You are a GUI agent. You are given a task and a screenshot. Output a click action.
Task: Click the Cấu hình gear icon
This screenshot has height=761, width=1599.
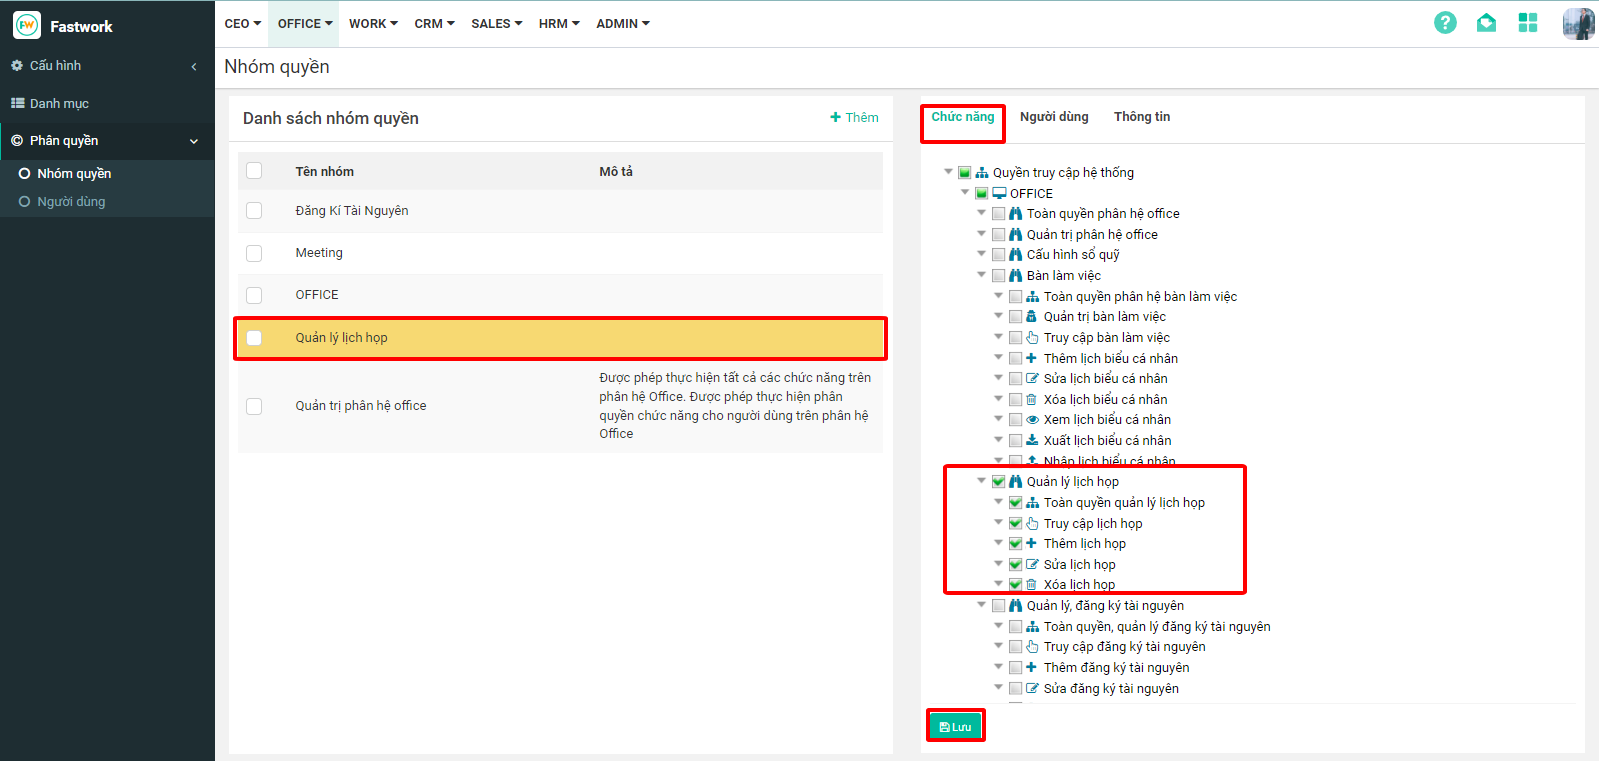(17, 66)
